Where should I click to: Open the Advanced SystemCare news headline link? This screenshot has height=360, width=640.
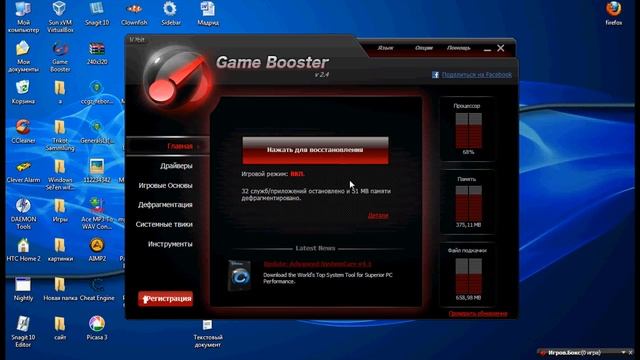318,264
